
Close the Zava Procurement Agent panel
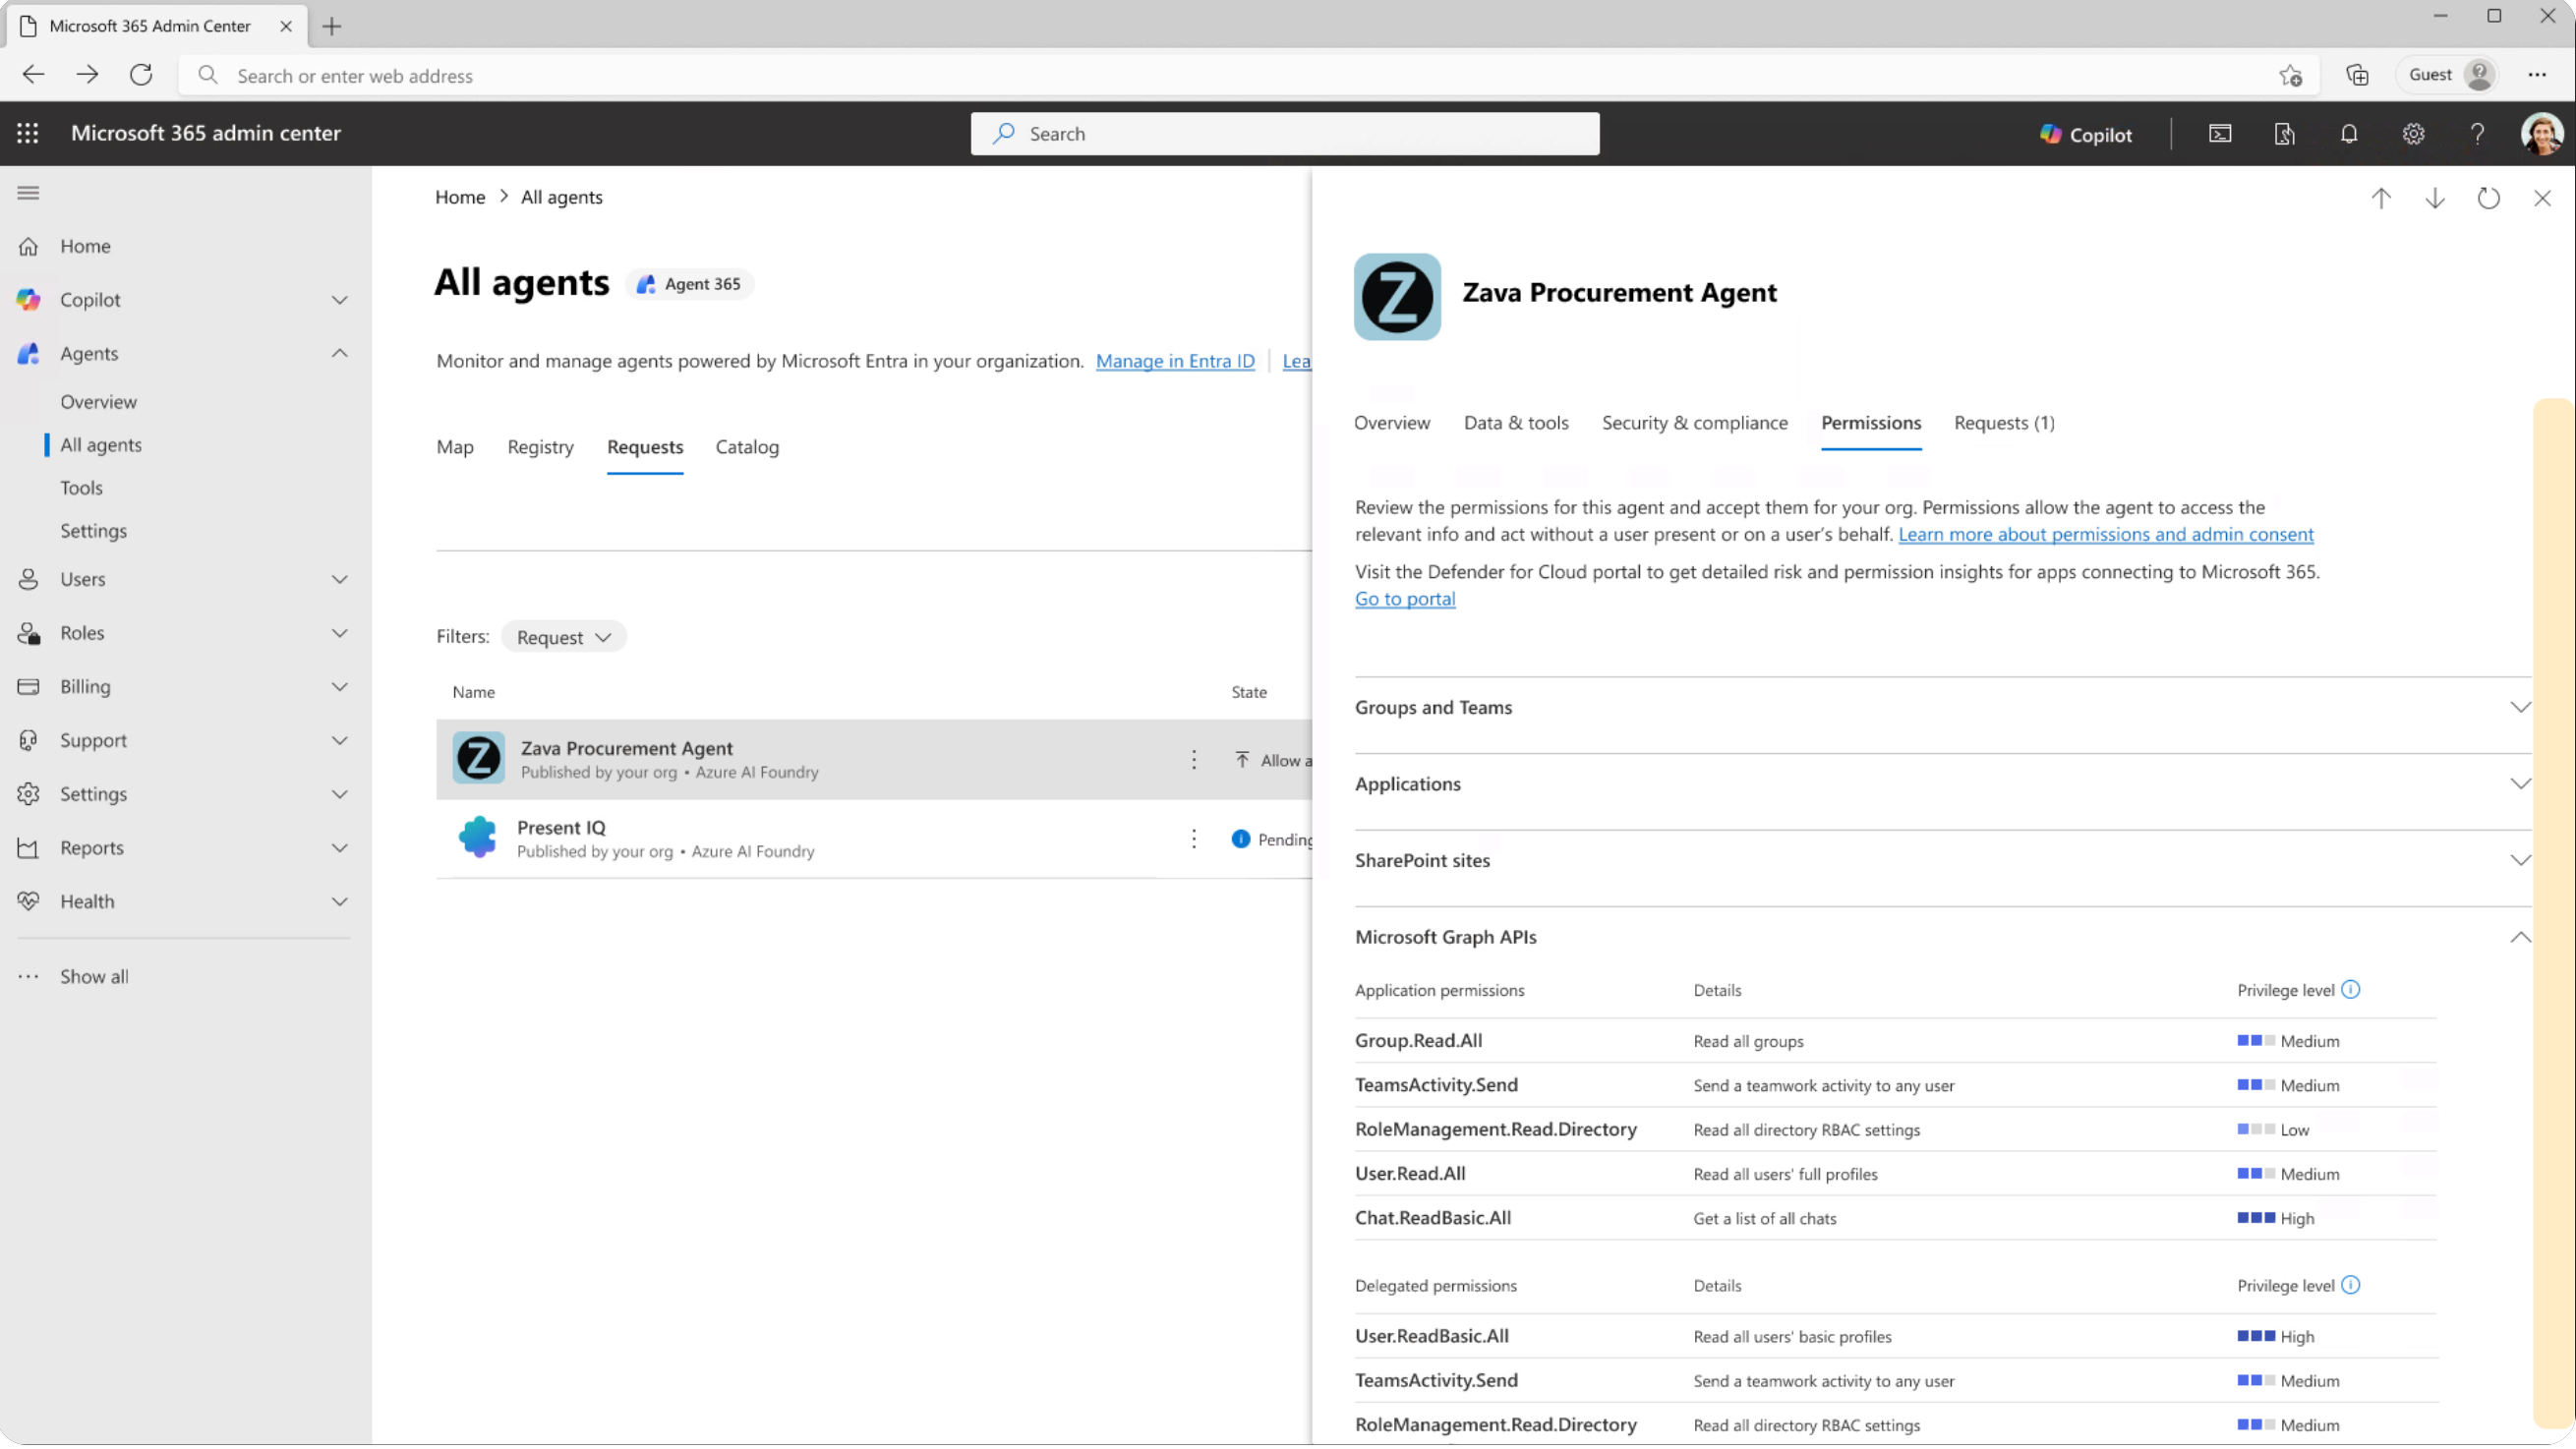[2542, 198]
